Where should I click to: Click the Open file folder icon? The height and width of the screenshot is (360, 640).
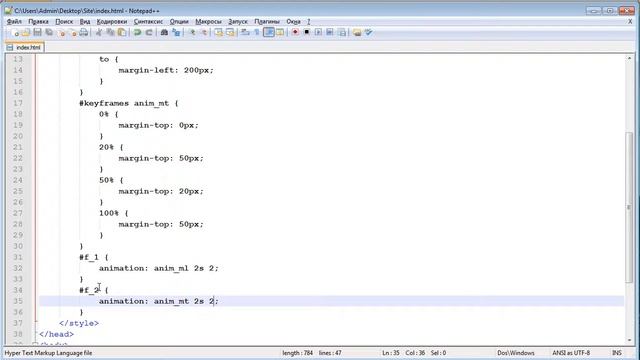(26, 33)
